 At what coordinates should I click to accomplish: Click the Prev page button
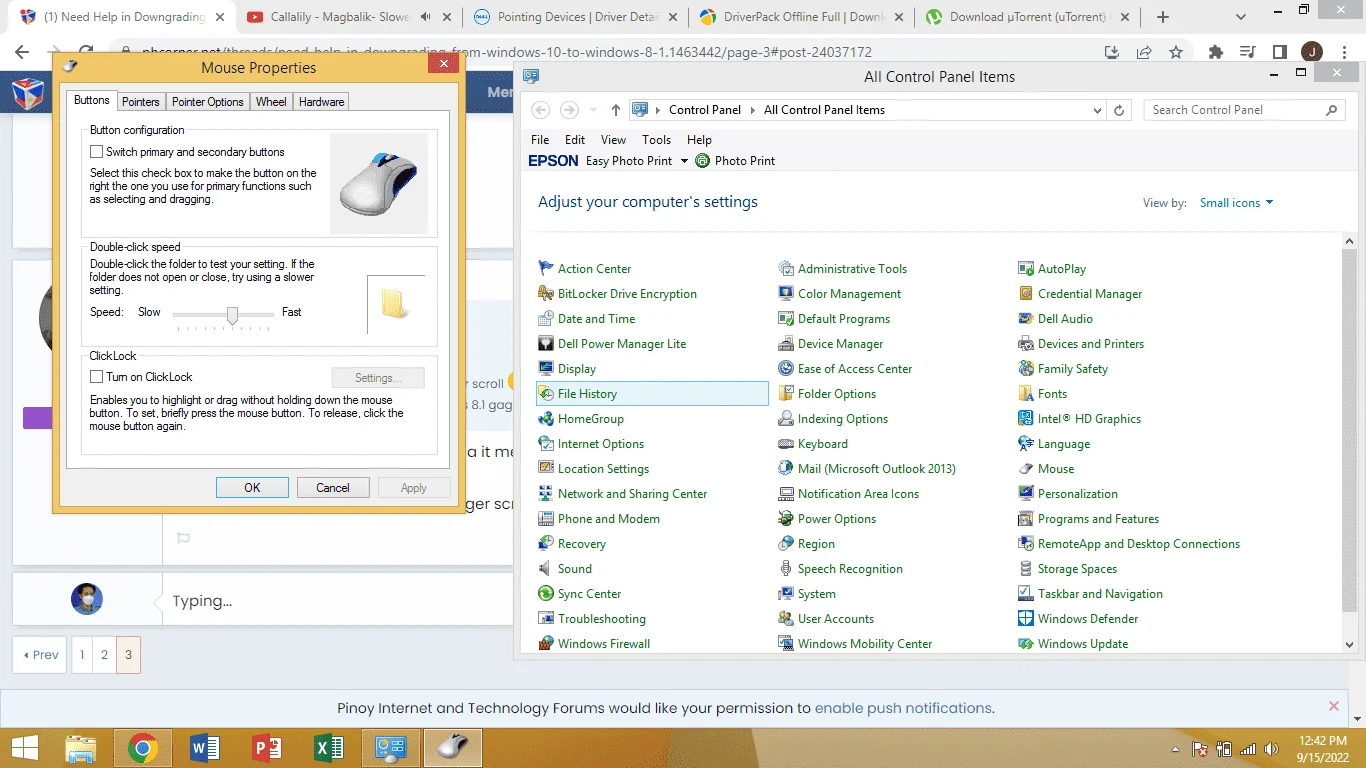pos(40,655)
